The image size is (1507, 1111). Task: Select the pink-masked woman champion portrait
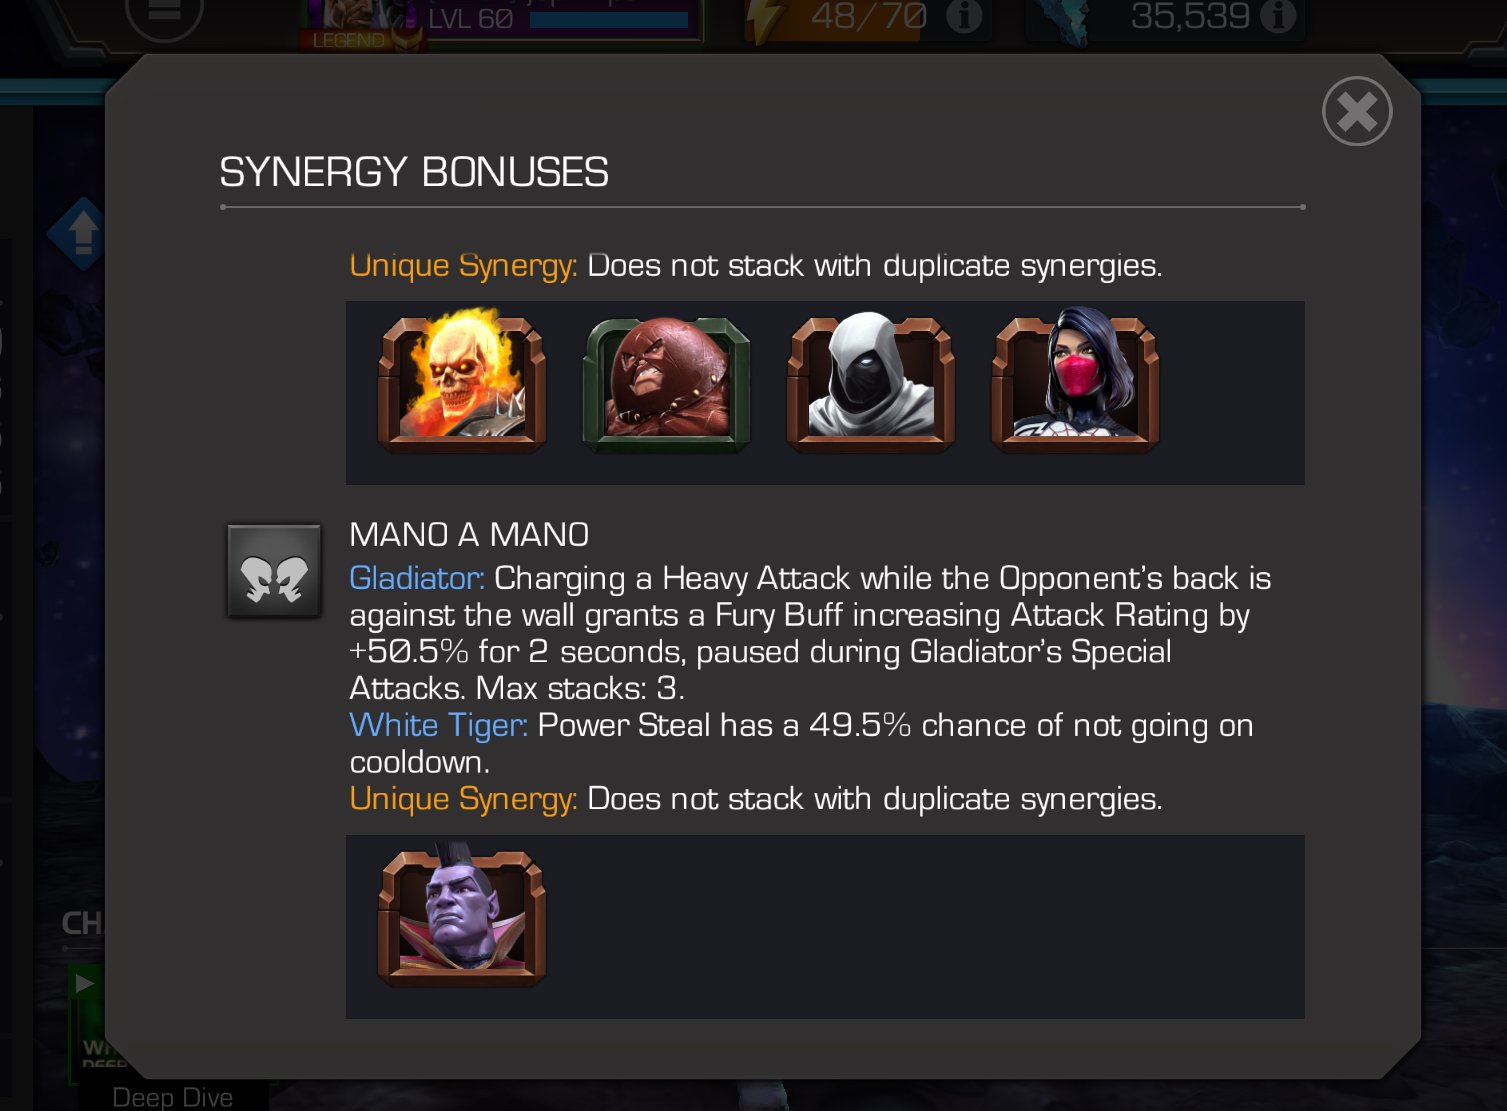[x=1075, y=381]
